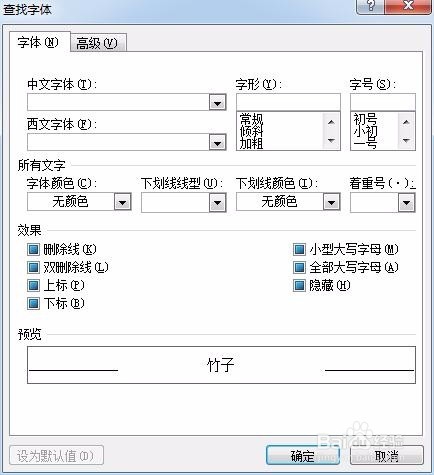Check the 小型大写字母 option
This screenshot has width=434, height=475.
[x=299, y=249]
